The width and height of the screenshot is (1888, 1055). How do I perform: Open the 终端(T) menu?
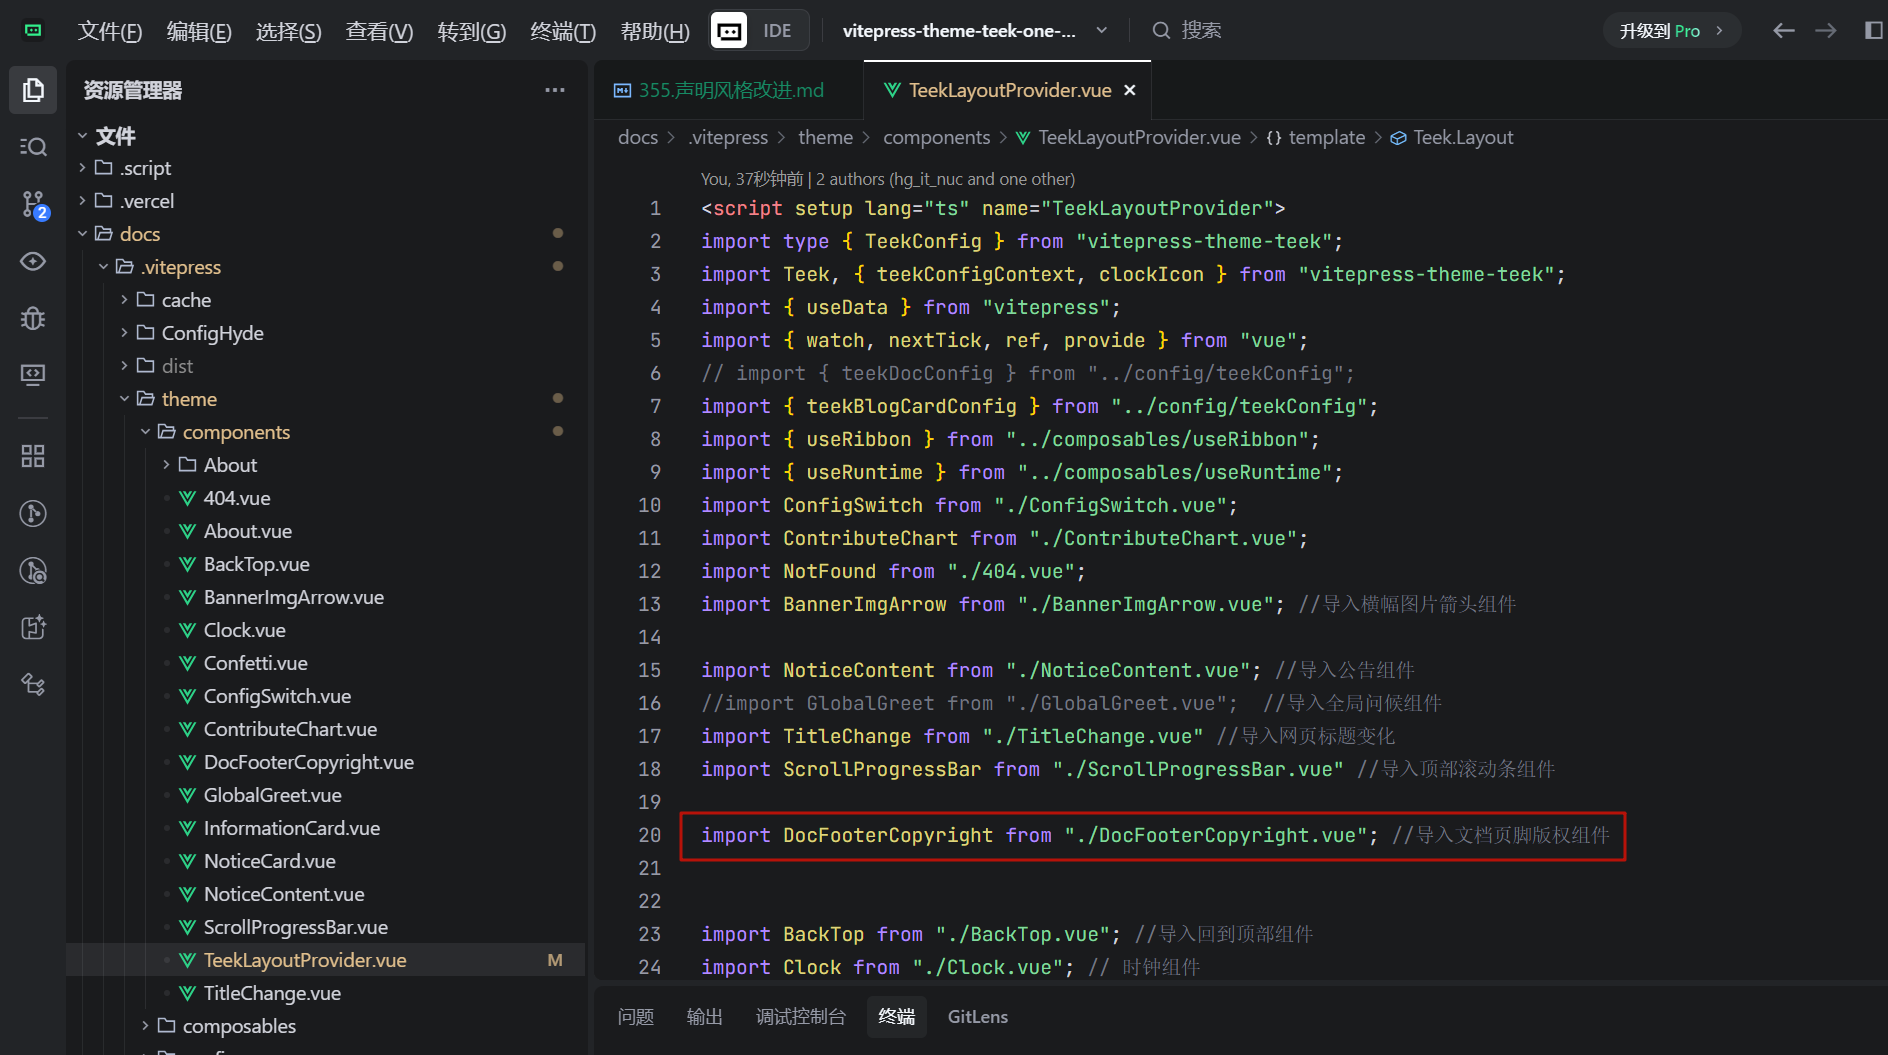tap(563, 31)
